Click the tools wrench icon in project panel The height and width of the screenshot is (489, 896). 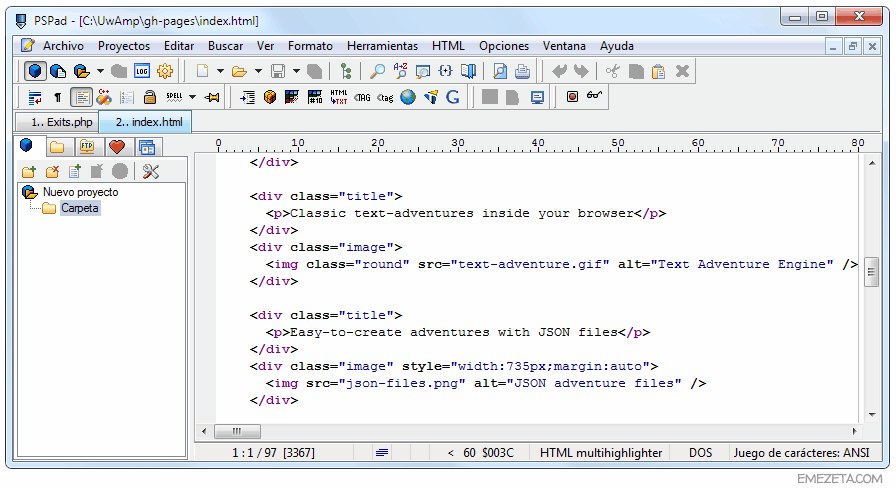[x=151, y=171]
